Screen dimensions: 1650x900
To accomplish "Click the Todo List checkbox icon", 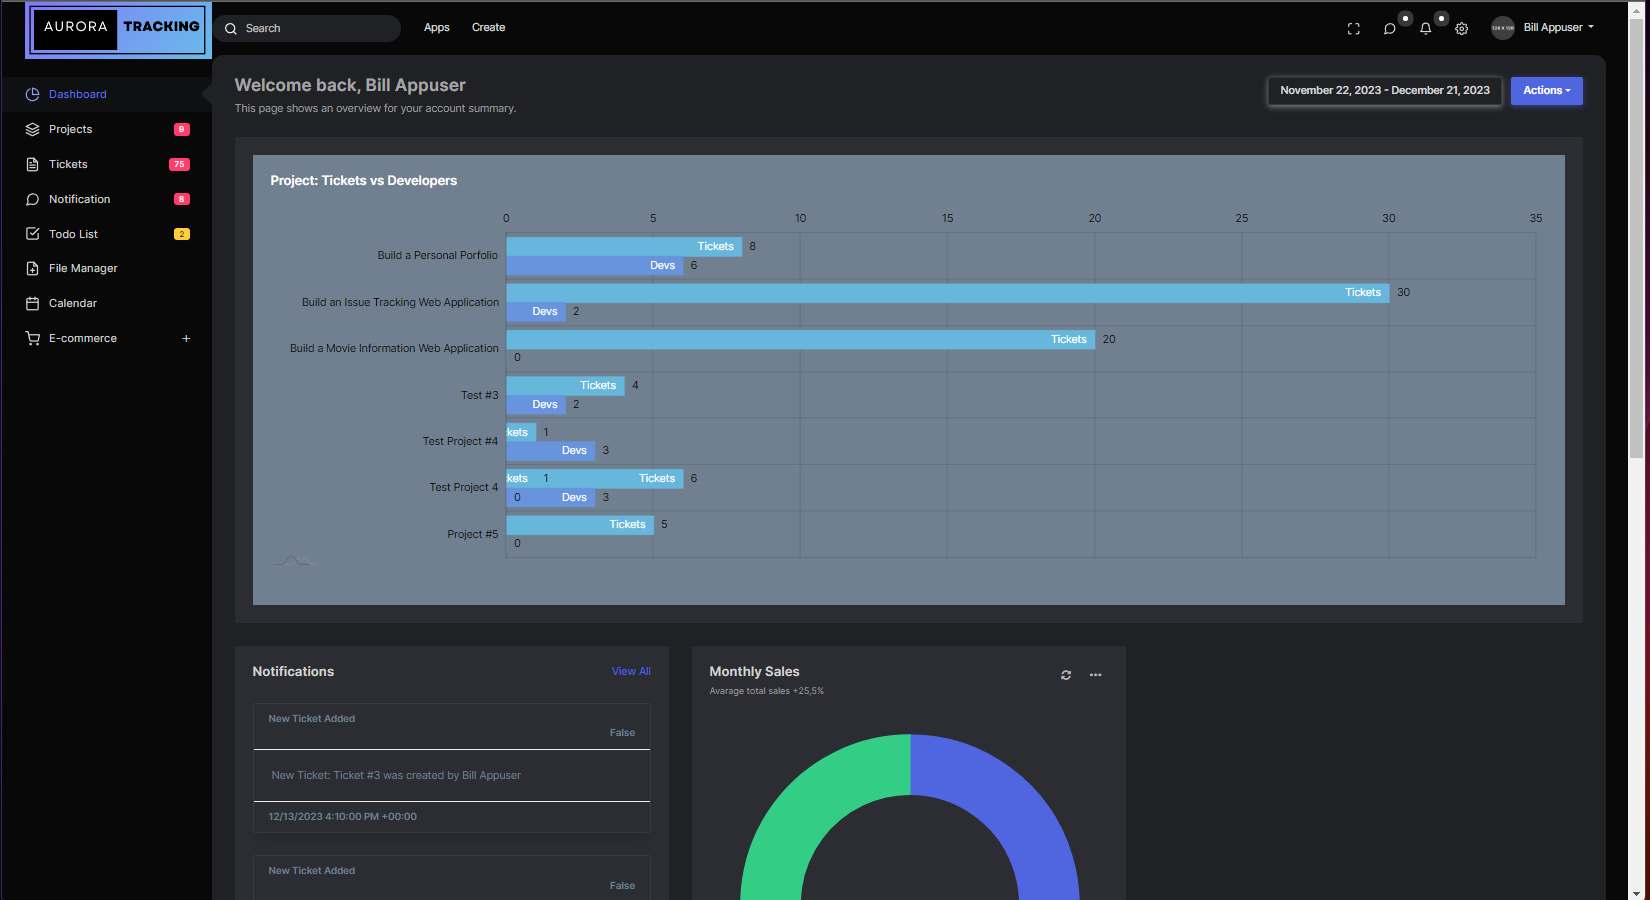I will (x=32, y=234).
